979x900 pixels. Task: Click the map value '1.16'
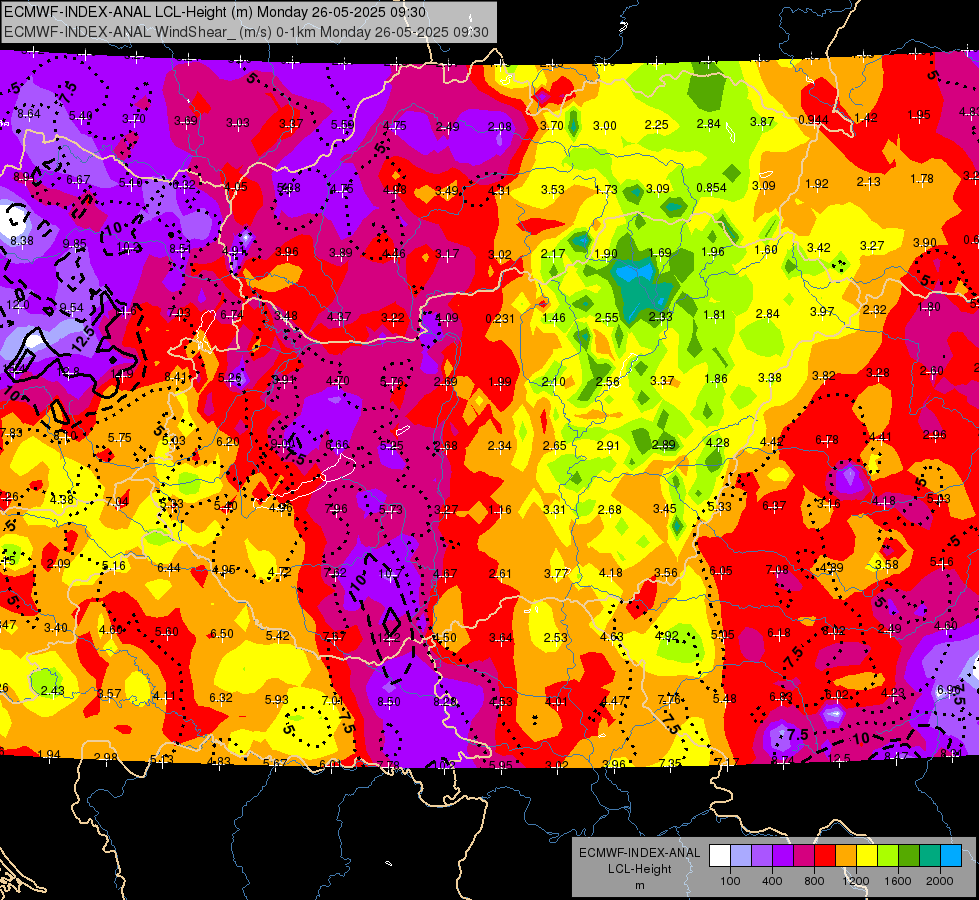(x=499, y=510)
